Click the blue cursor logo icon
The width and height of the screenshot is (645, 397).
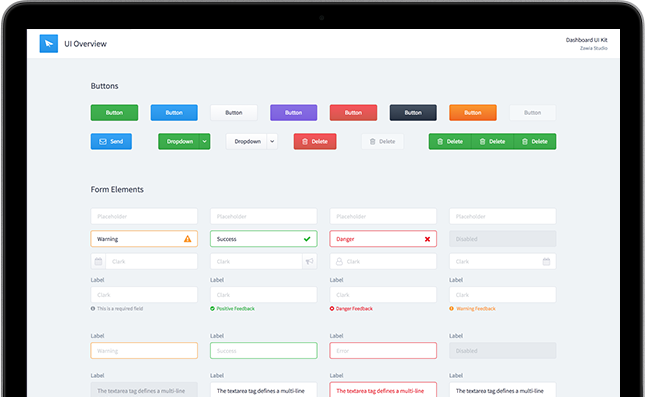pos(49,44)
